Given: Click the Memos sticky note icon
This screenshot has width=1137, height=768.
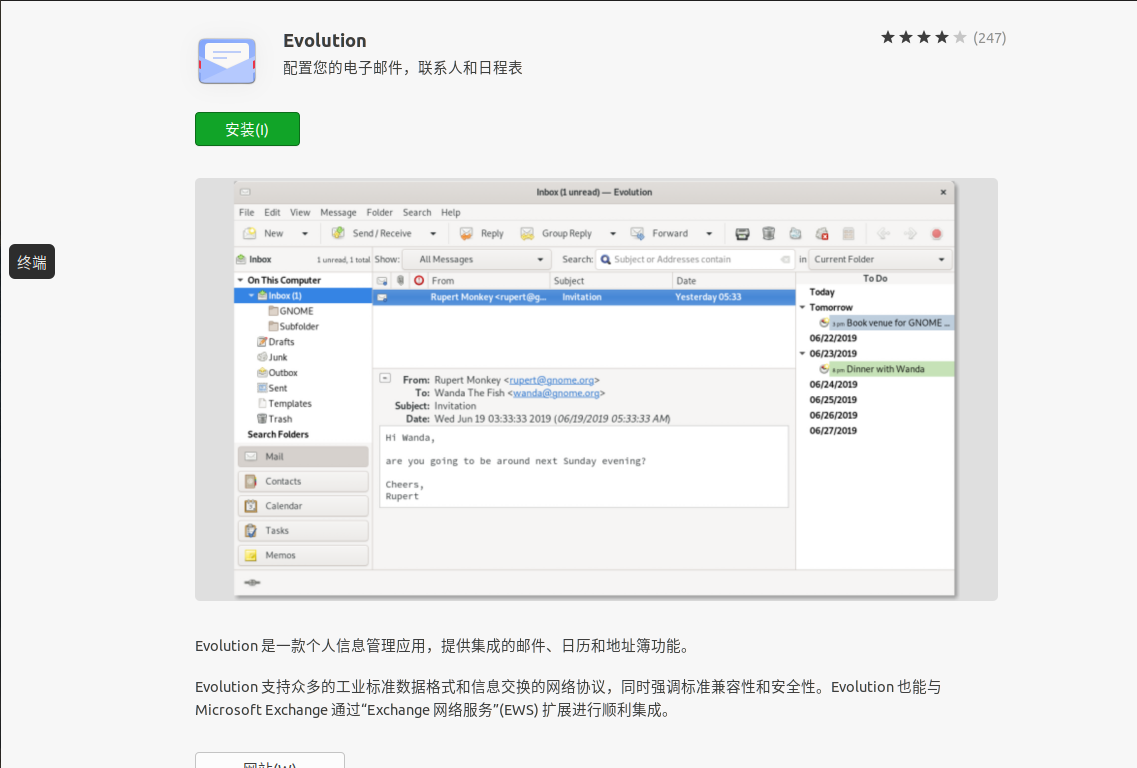Looking at the screenshot, I should coord(251,556).
